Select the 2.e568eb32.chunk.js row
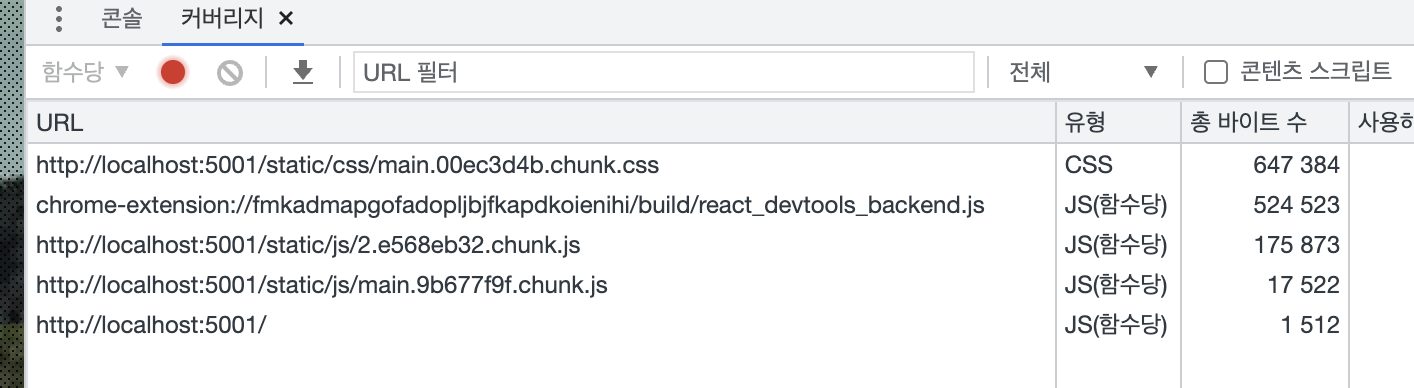The height and width of the screenshot is (388, 1414). [x=720, y=245]
